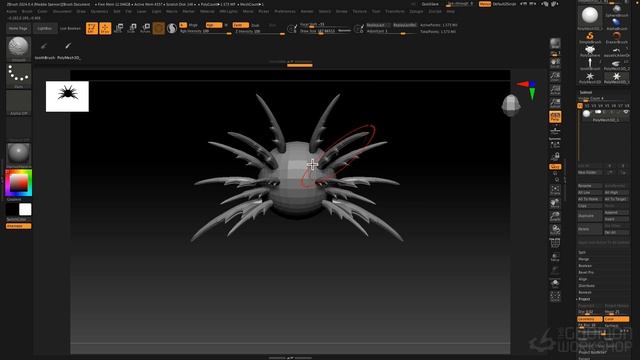Click the Home Page button

pyautogui.click(x=18, y=29)
